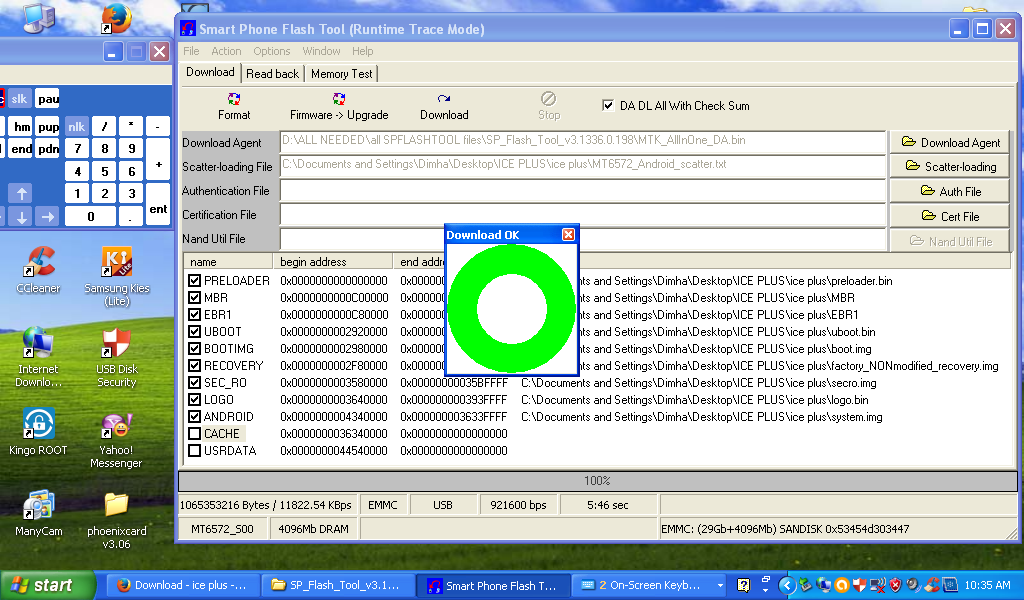Switch to the Memory Test tab
The height and width of the screenshot is (600, 1024).
342,74
